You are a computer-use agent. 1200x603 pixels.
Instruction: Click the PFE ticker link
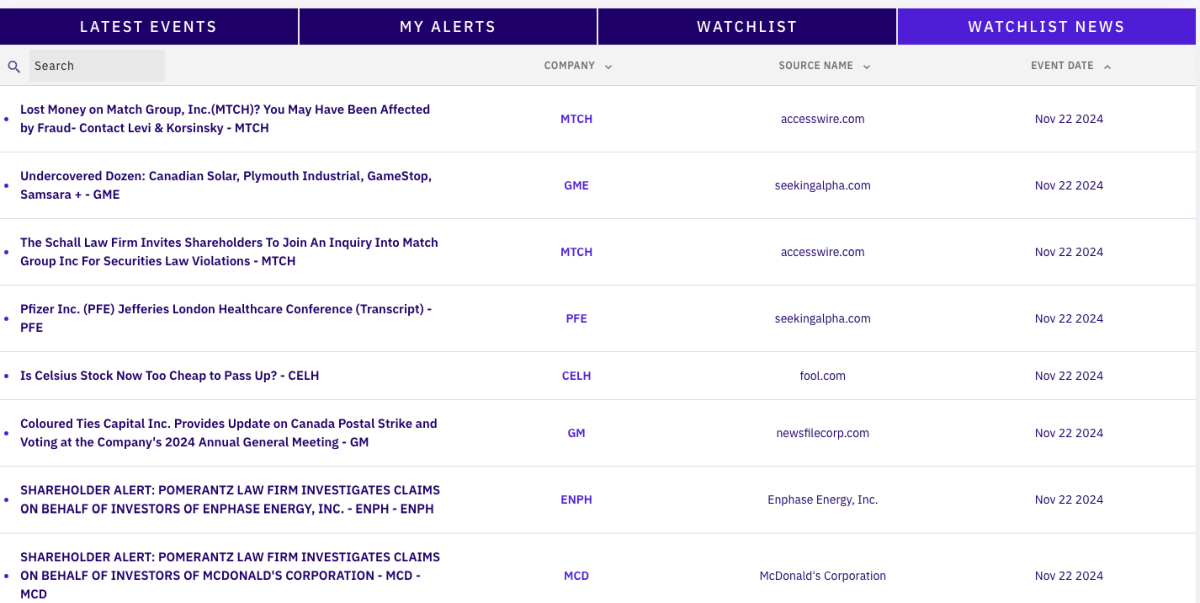click(x=576, y=319)
